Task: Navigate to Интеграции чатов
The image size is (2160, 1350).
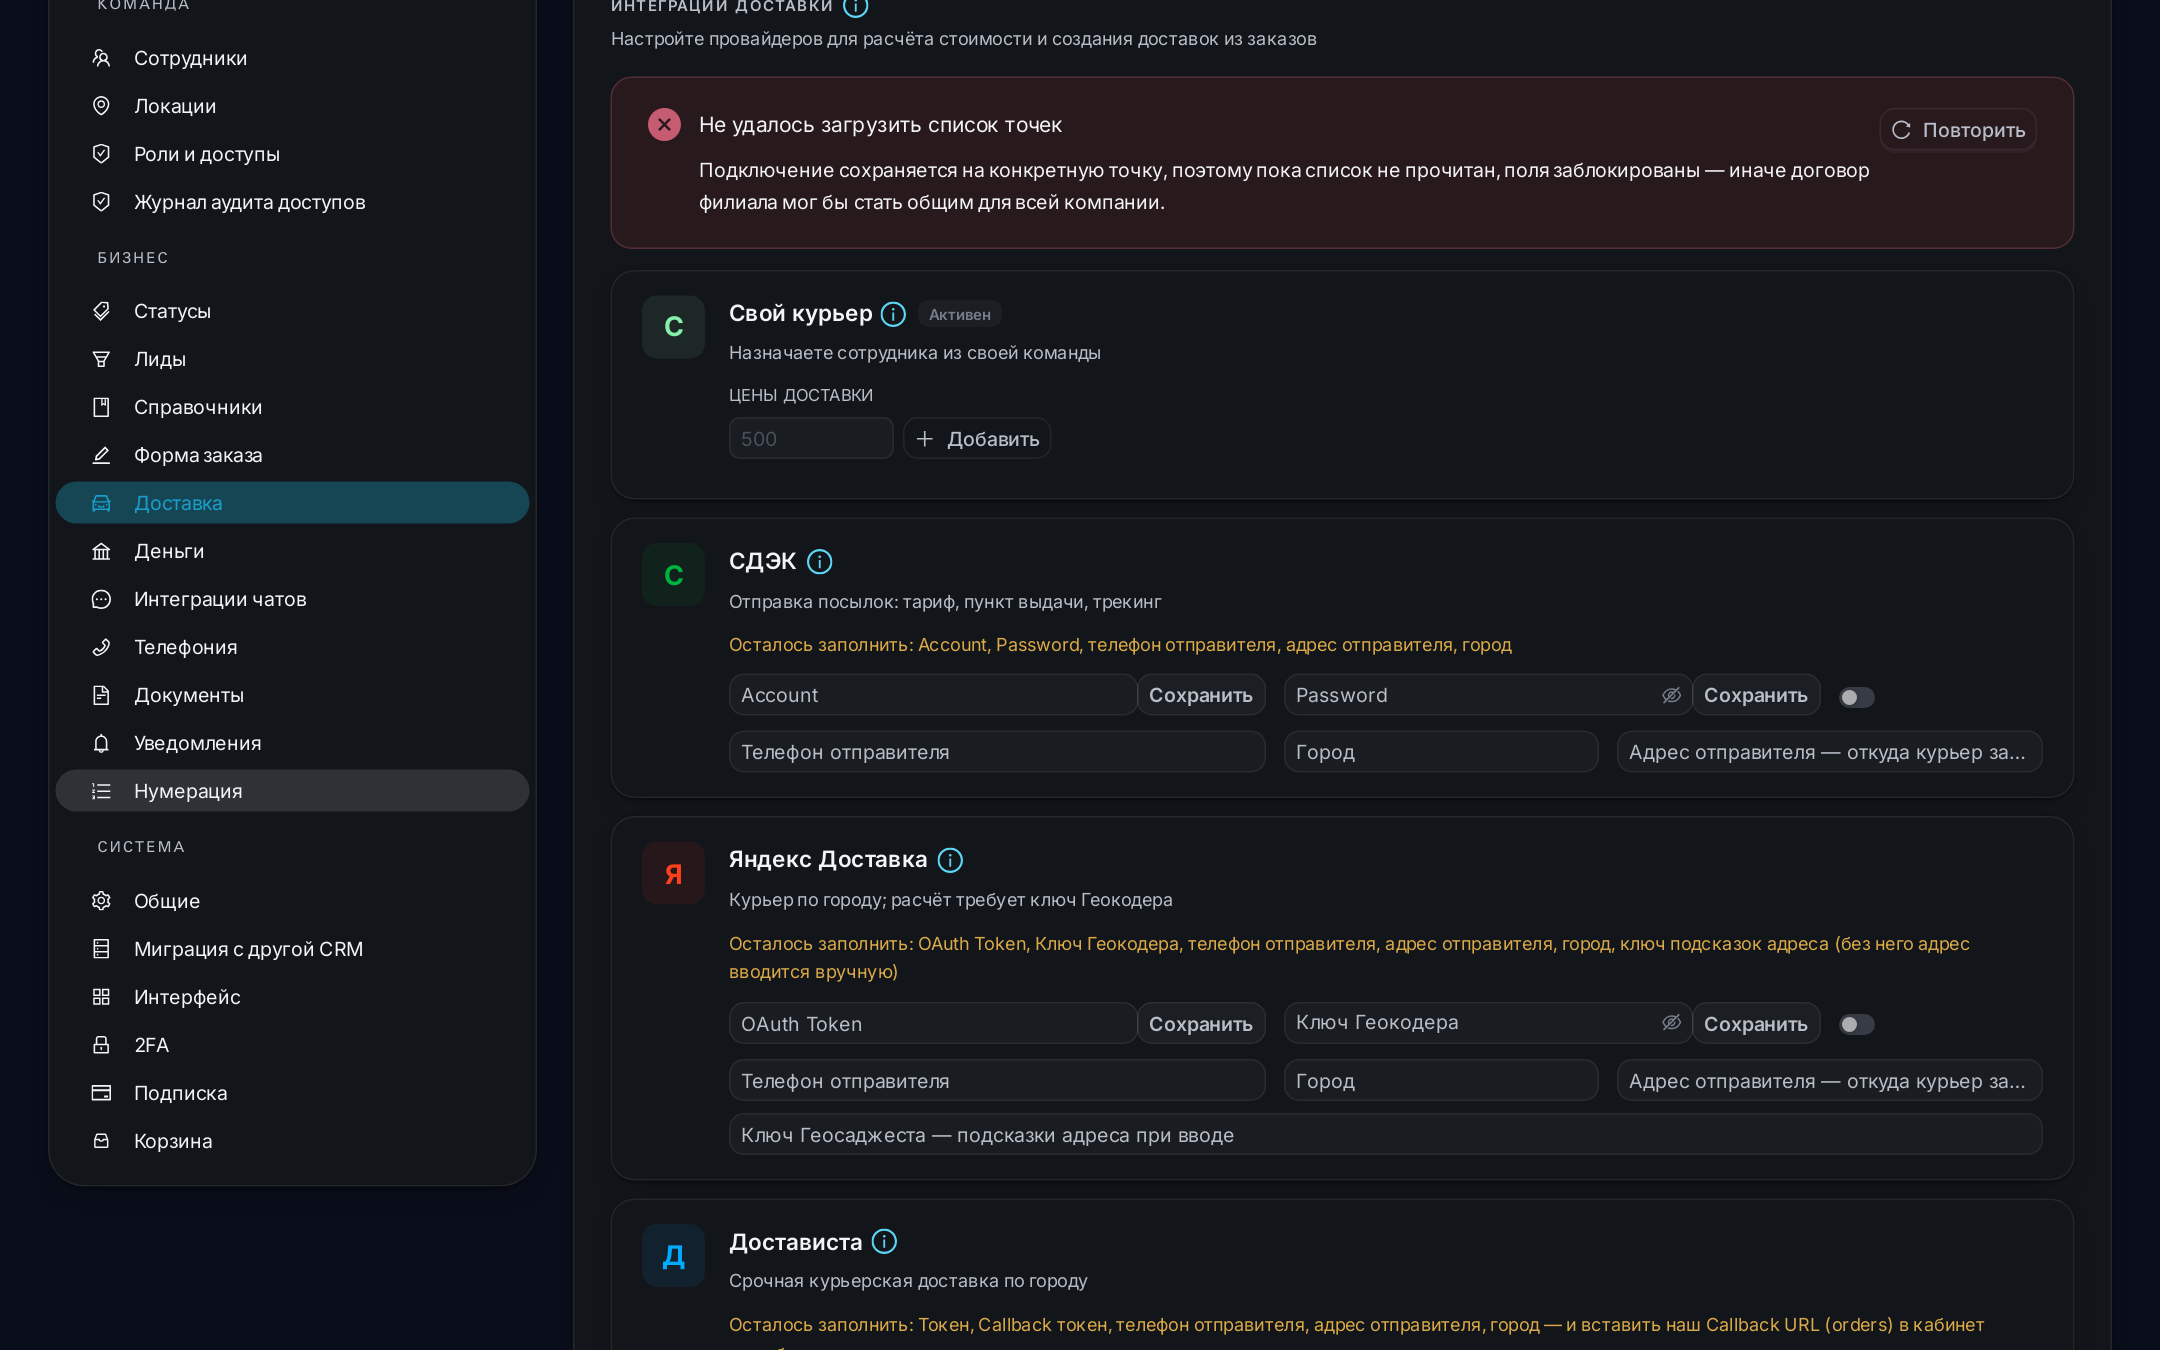Action: [x=292, y=599]
